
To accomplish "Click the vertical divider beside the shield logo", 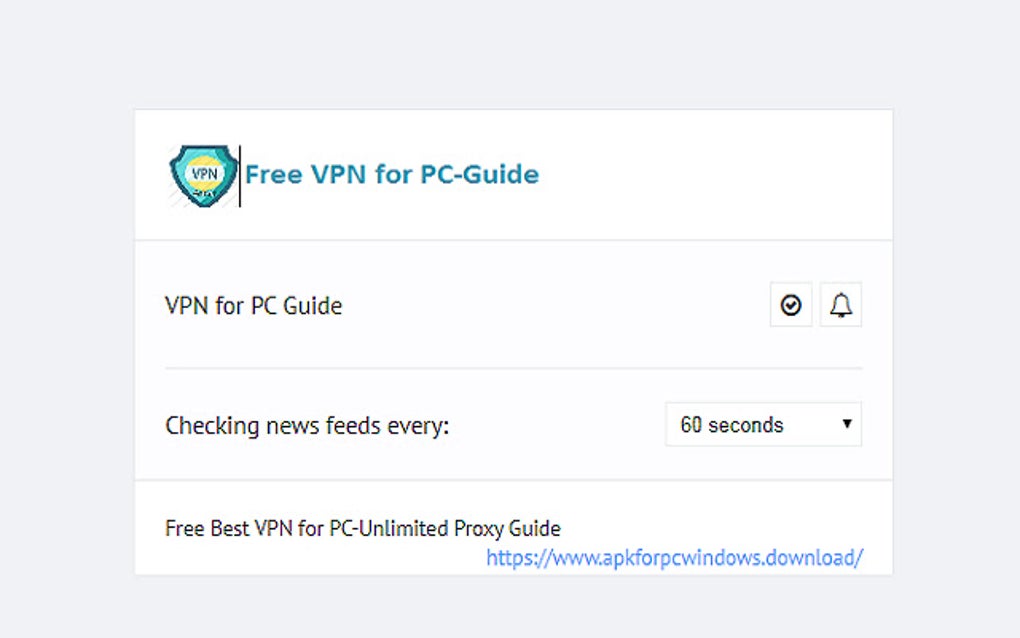I will (240, 176).
